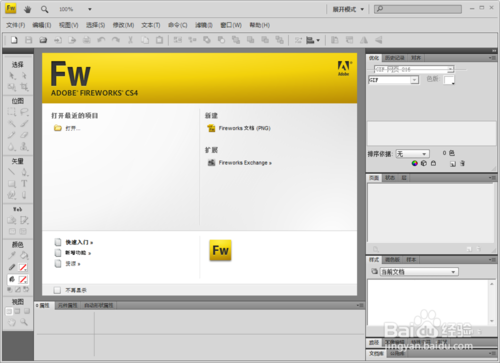
Task: Select the Crop tool in the toolbox
Action: click(24, 87)
